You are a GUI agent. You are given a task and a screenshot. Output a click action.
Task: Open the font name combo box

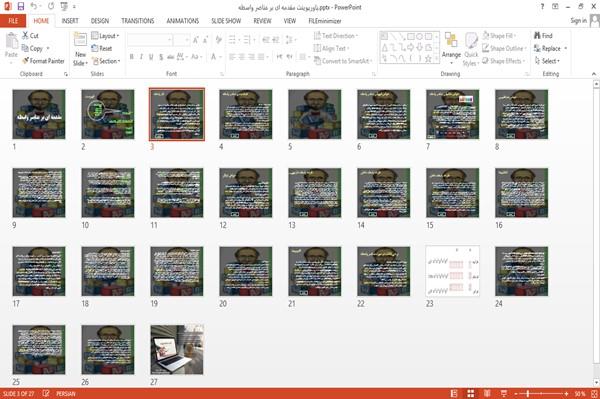[149, 40]
